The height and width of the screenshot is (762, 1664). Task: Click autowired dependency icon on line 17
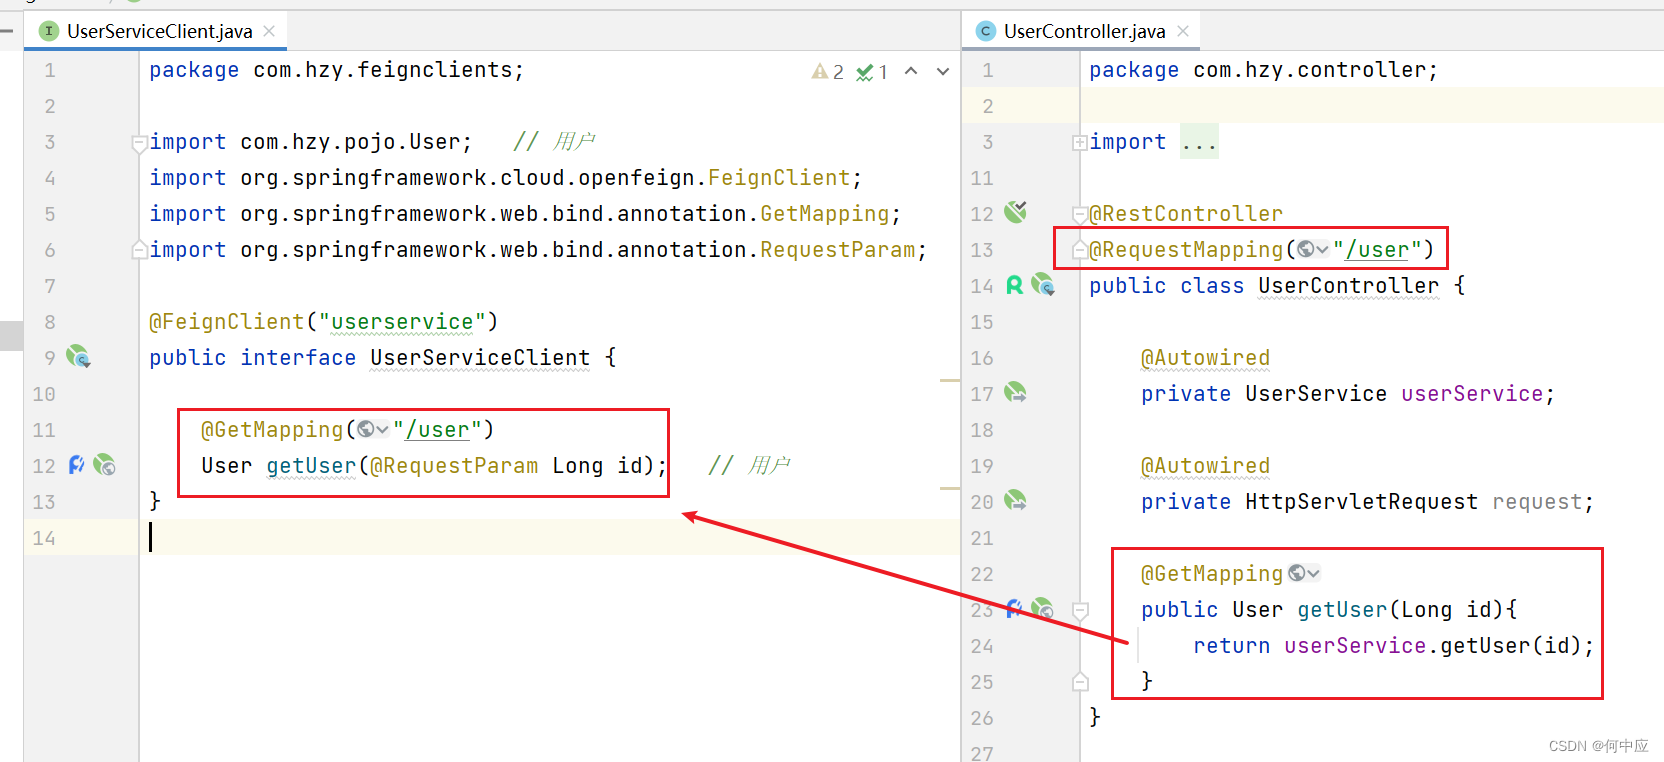click(x=1016, y=392)
